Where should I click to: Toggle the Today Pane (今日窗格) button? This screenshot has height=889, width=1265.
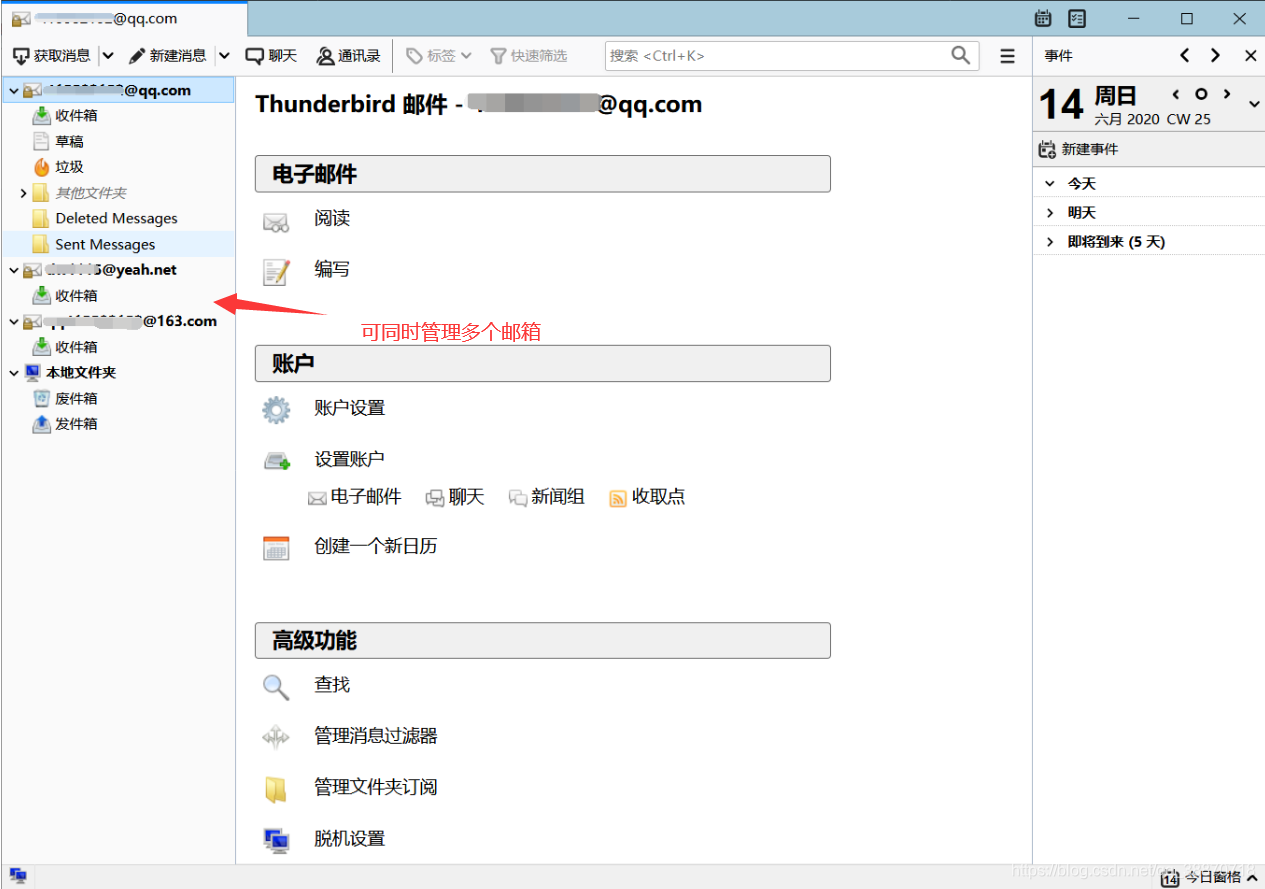pos(1209,877)
